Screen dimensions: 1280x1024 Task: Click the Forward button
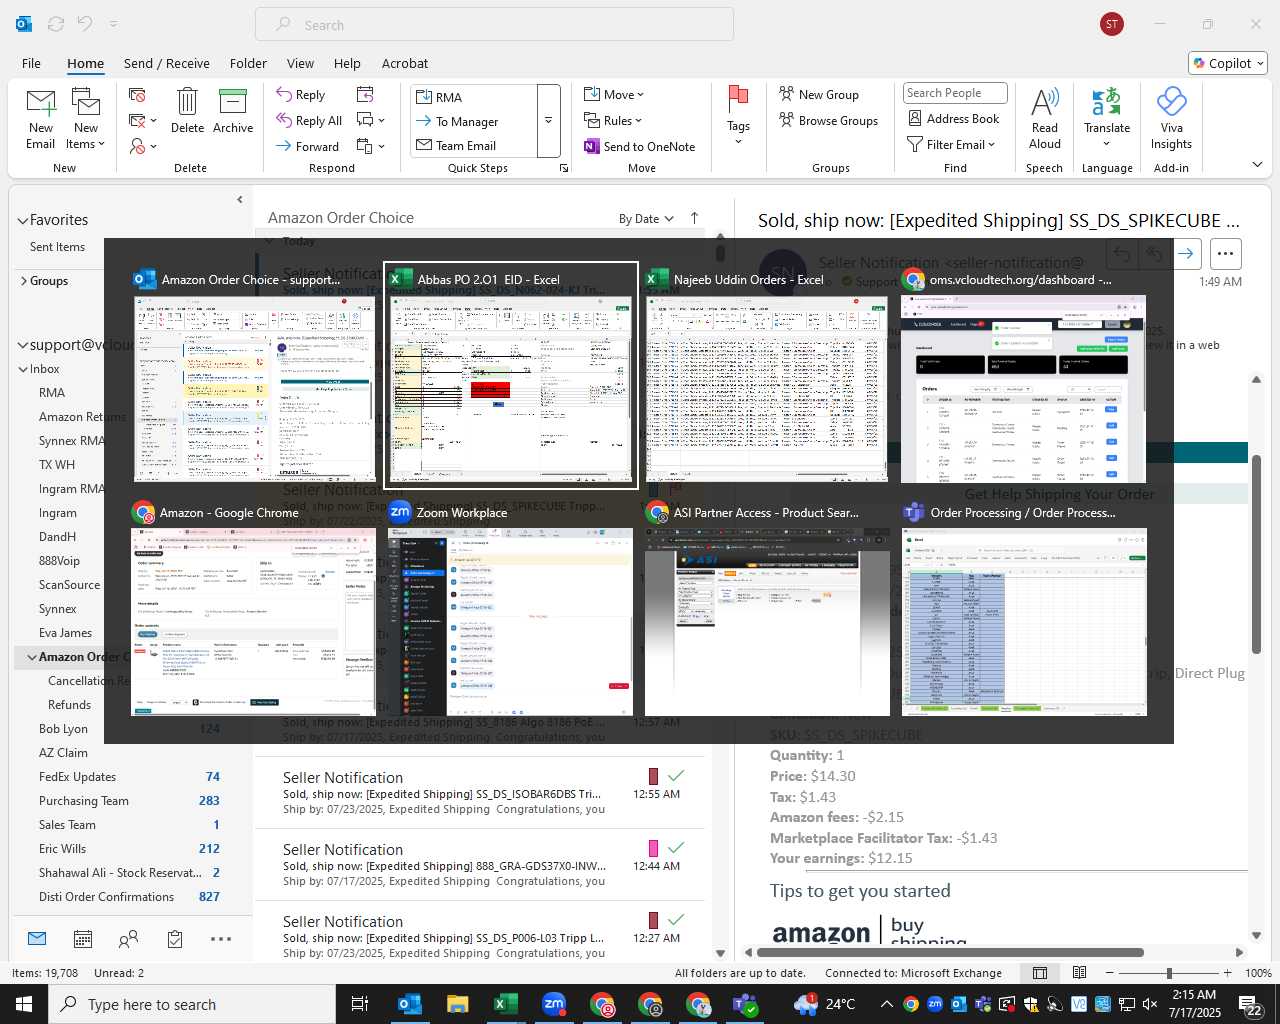click(308, 146)
